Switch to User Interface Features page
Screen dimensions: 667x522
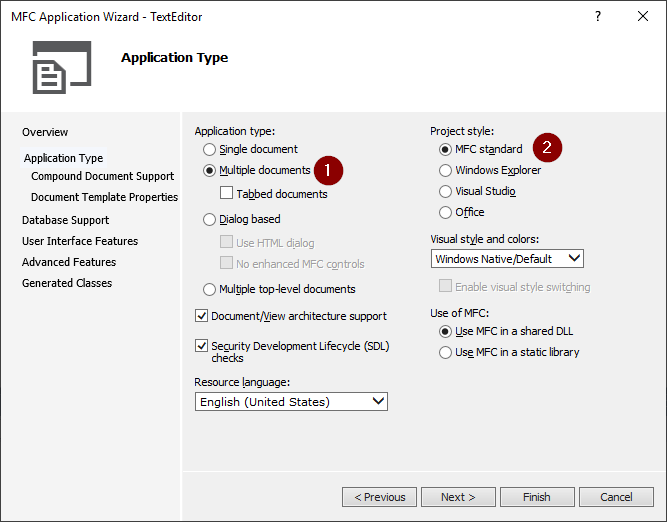coord(80,241)
